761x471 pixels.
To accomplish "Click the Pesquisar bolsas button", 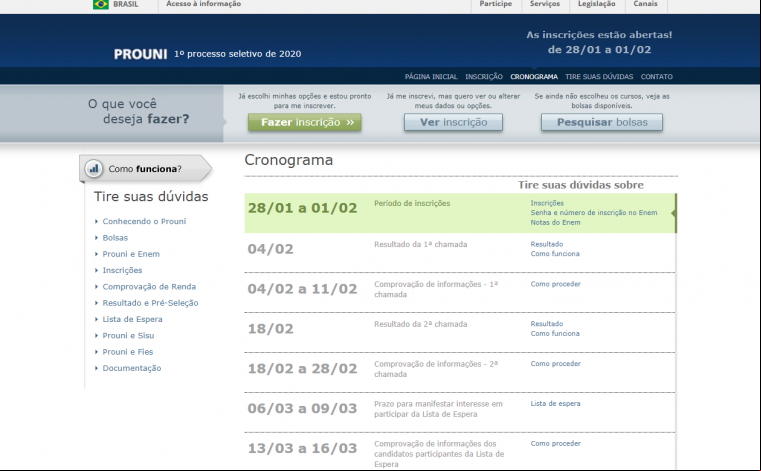I will coord(602,122).
